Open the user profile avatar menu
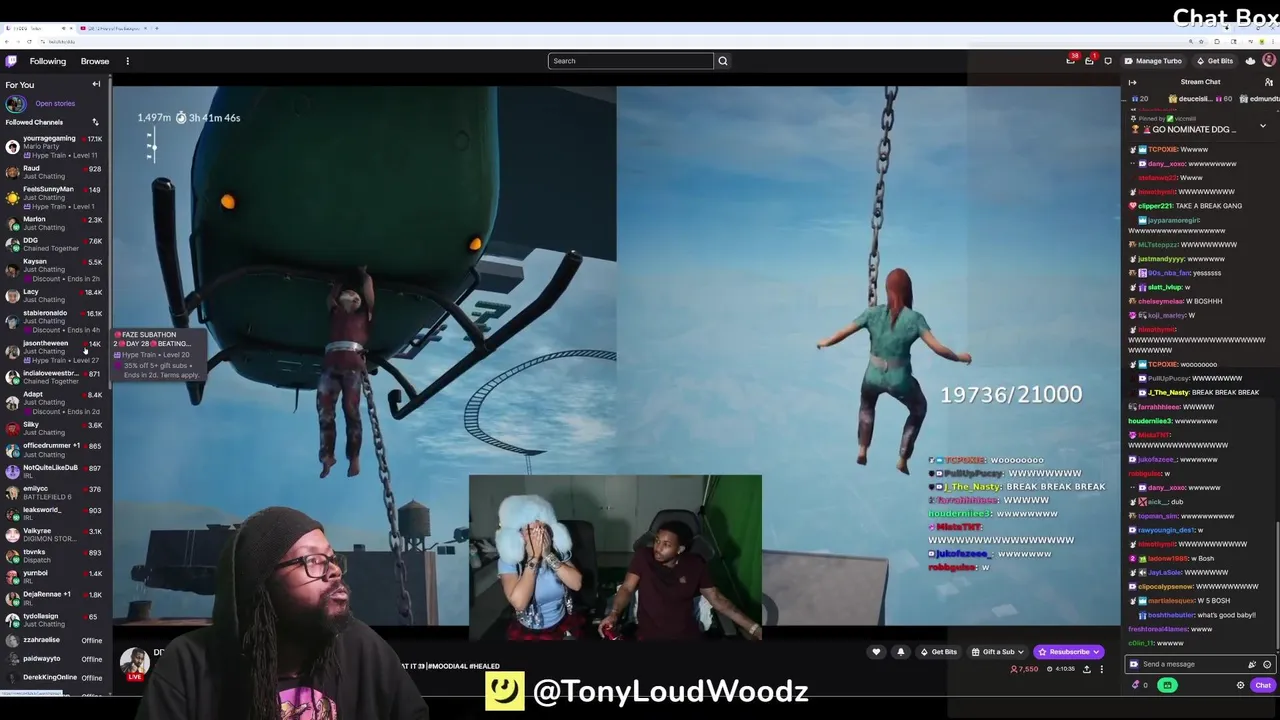 coord(1269,61)
